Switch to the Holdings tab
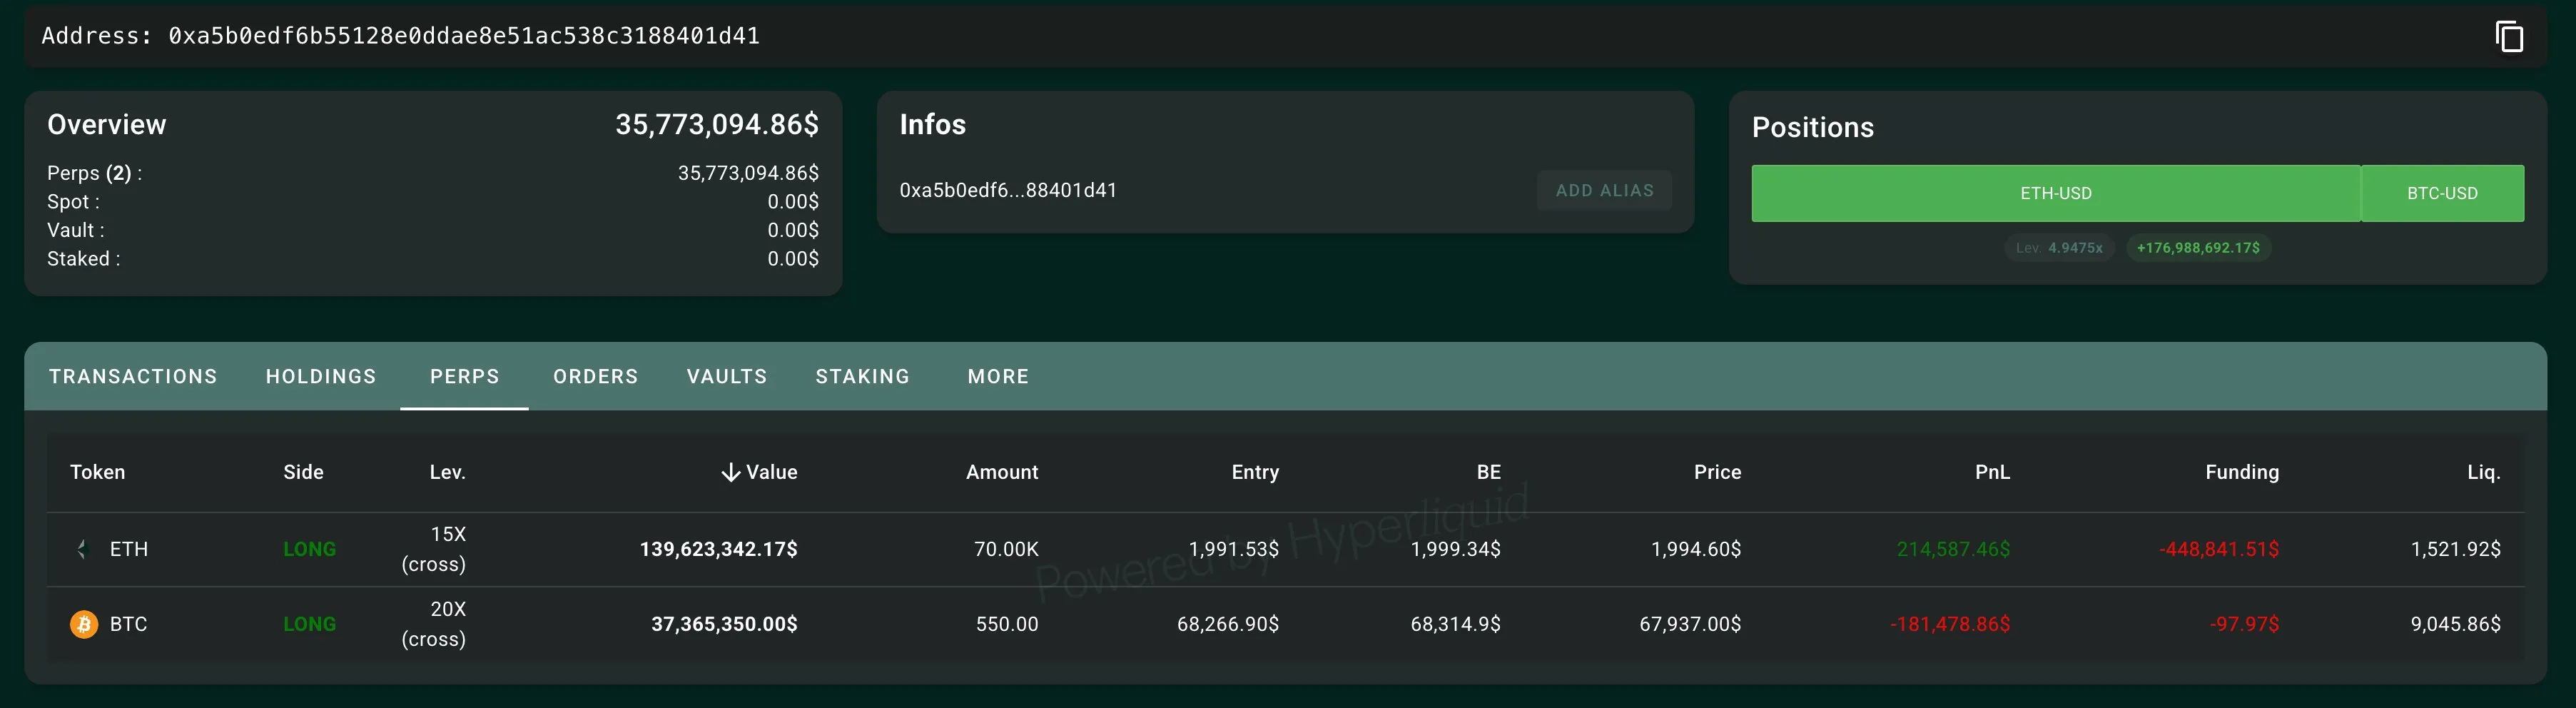 pyautogui.click(x=321, y=377)
